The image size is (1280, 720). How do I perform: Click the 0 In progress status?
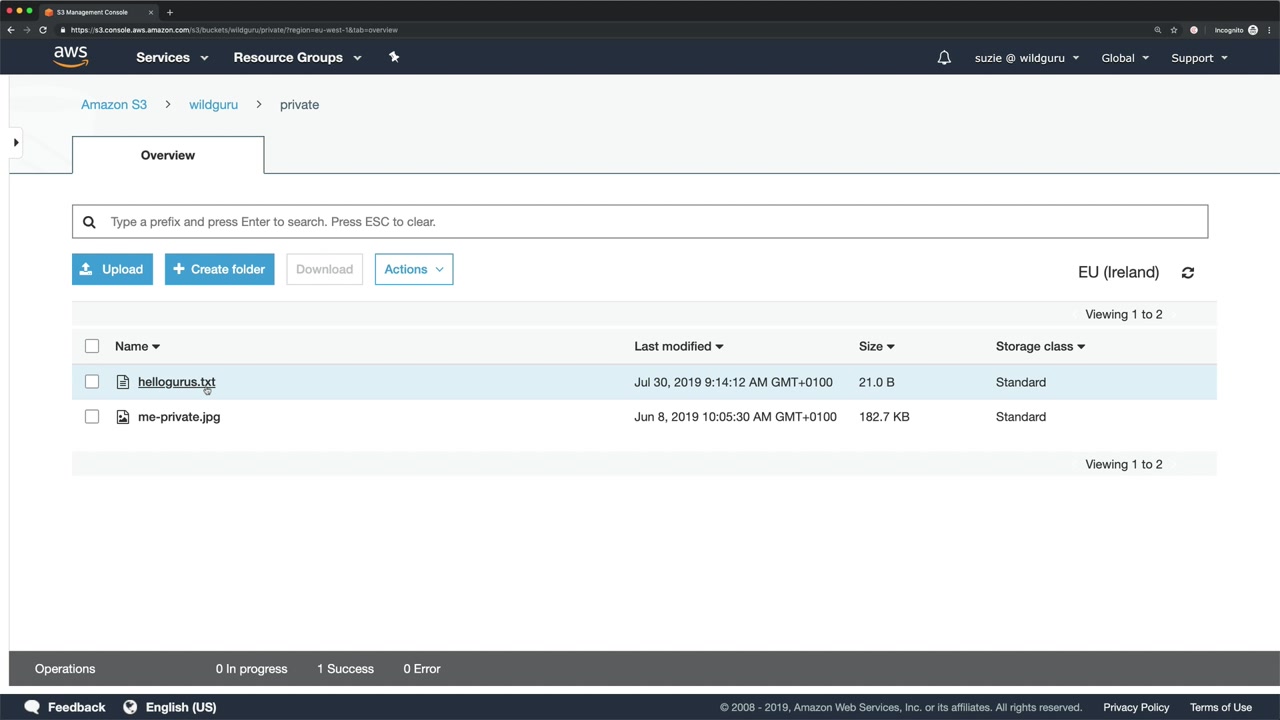pyautogui.click(x=251, y=669)
